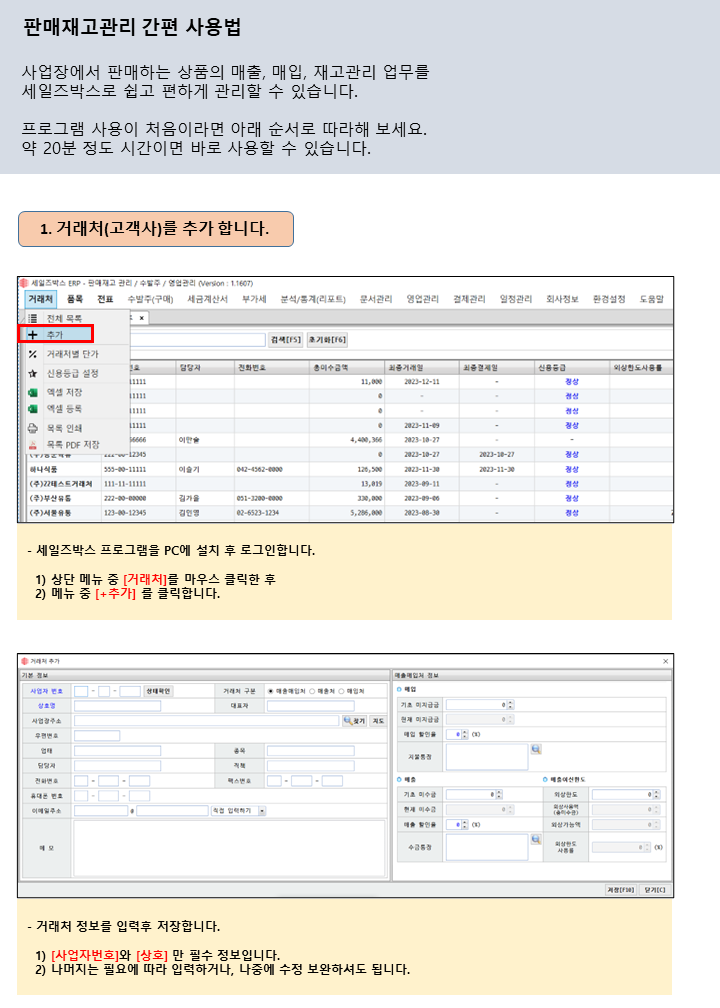Adjust the 매입 할인율 spinner
720x1008 pixels.
click(465, 734)
